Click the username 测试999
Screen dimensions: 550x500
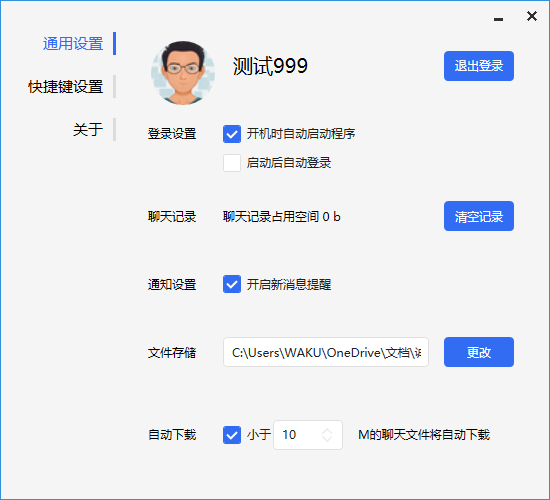(x=270, y=66)
